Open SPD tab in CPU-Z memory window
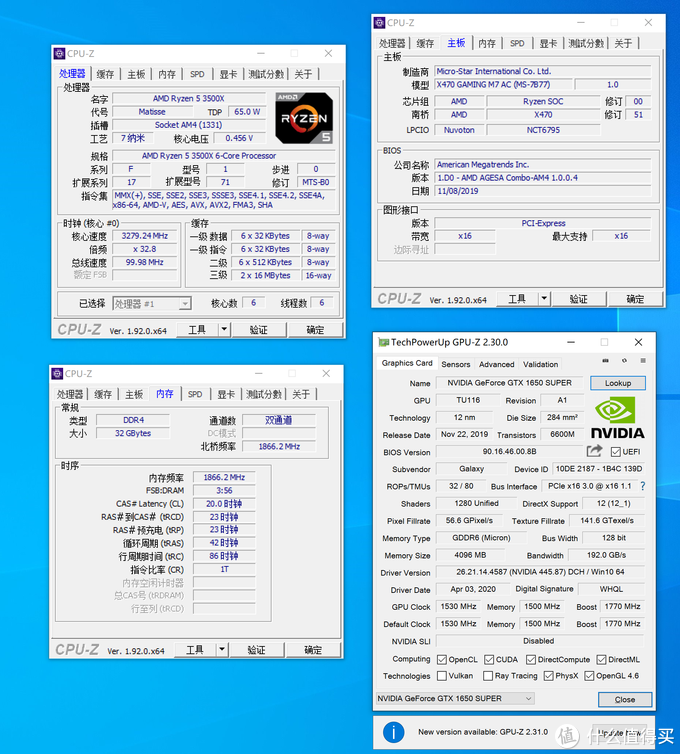680x754 pixels. click(x=195, y=394)
